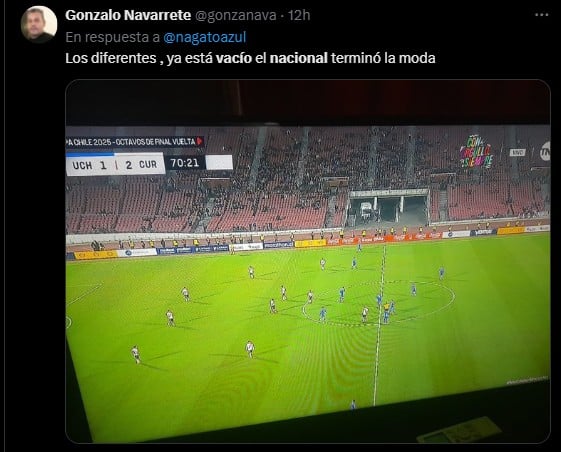
Task: Click the 'En respuesta a' label
Action: pyautogui.click(x=112, y=37)
